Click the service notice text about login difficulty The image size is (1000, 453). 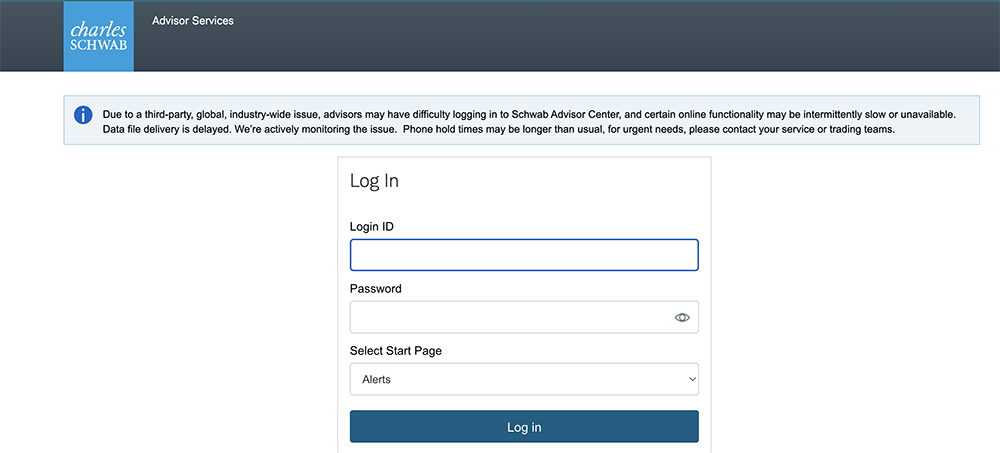(529, 122)
